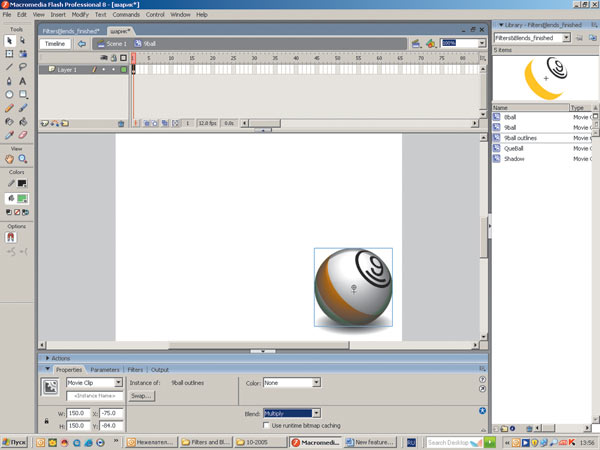Select the Eyedropper tool
The image size is (600, 450).
click(9, 134)
